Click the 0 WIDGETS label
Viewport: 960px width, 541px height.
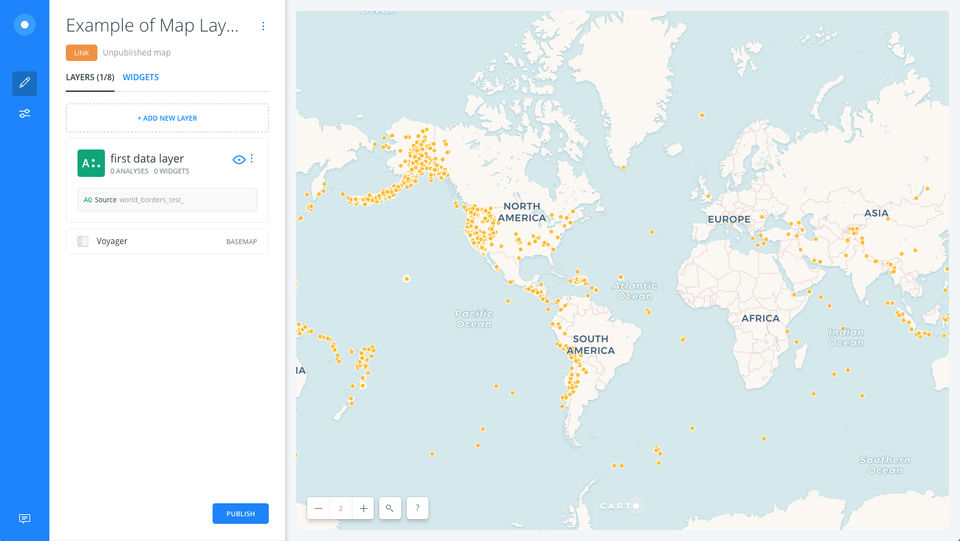171,171
